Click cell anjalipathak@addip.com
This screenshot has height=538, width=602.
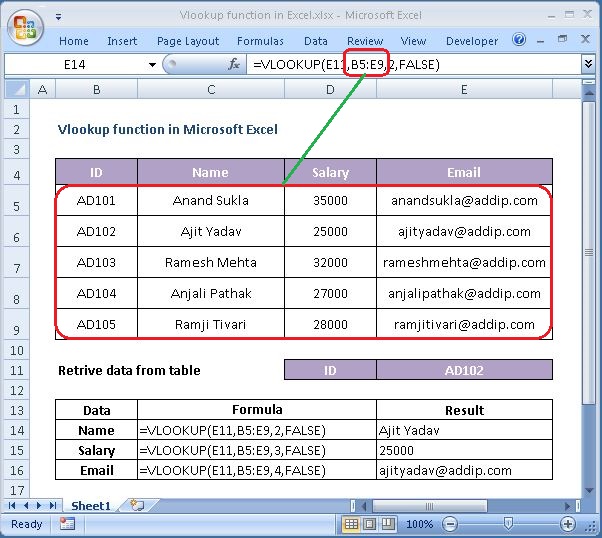pos(464,294)
